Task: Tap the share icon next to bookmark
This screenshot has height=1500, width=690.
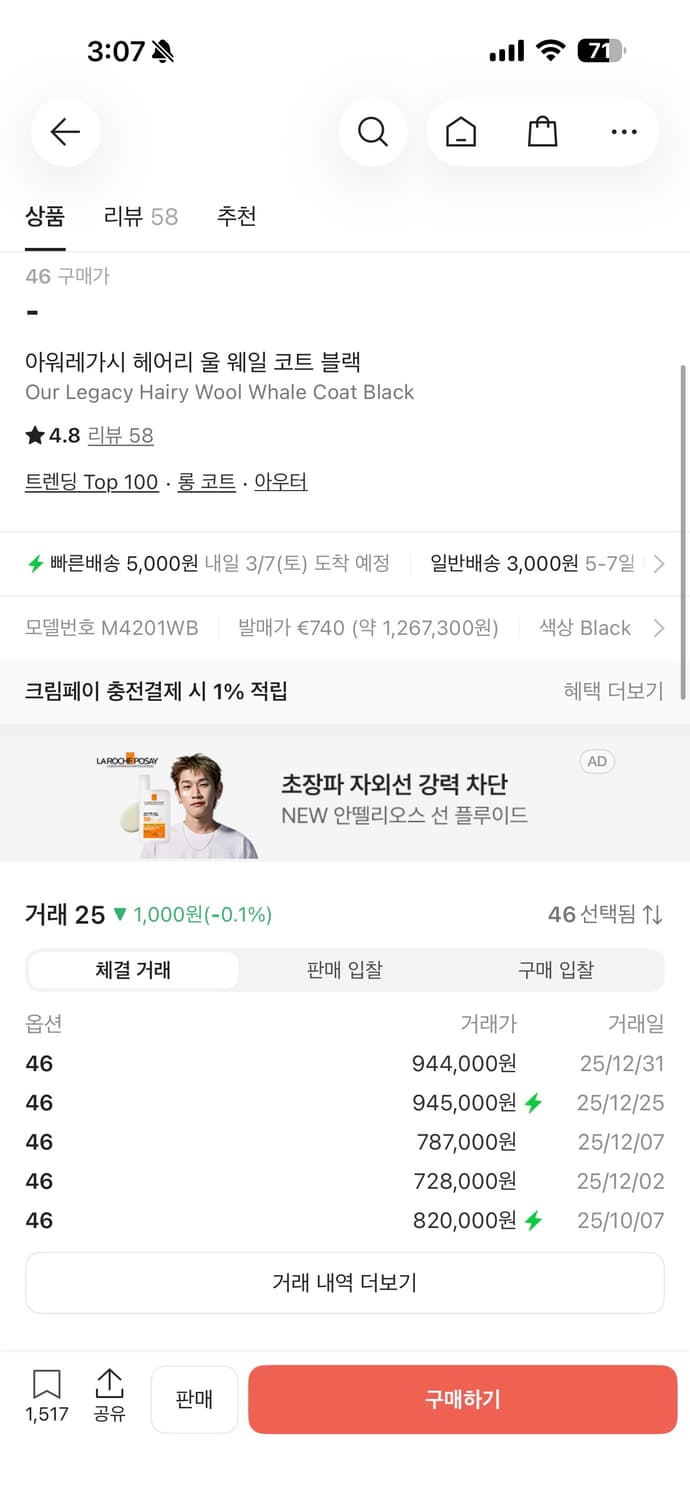Action: [x=109, y=1390]
